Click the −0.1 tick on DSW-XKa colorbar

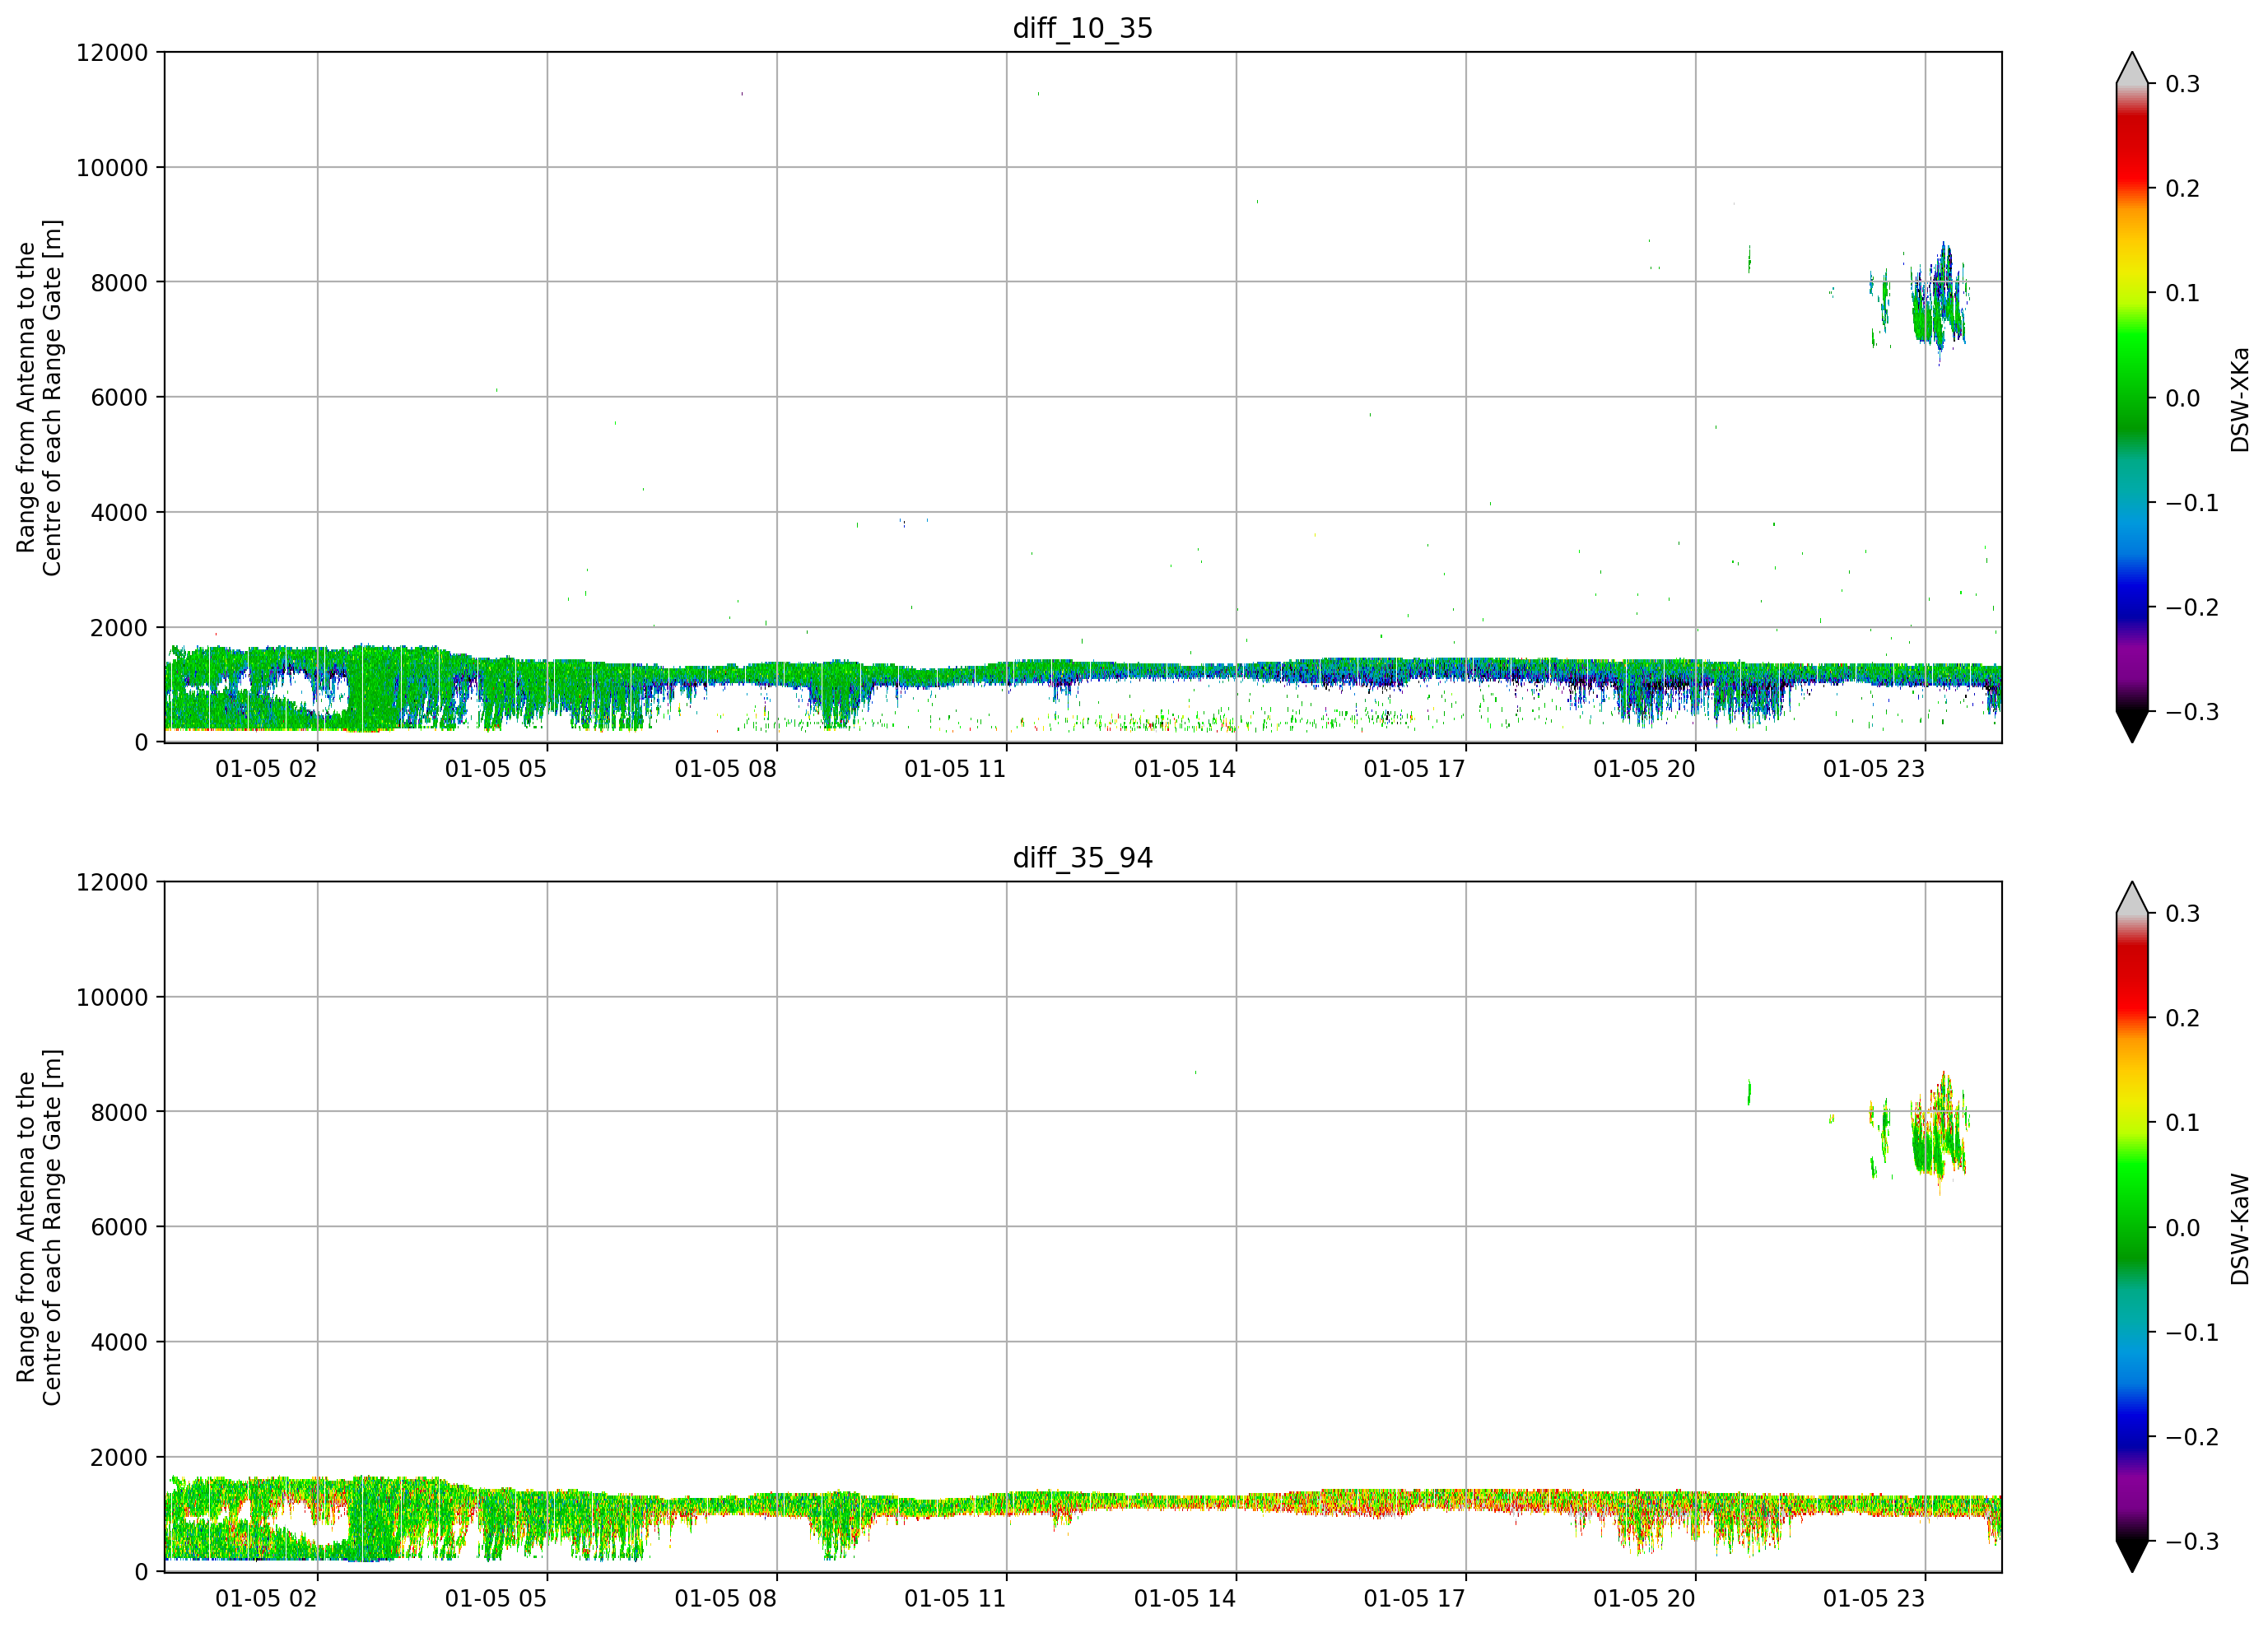point(2192,503)
